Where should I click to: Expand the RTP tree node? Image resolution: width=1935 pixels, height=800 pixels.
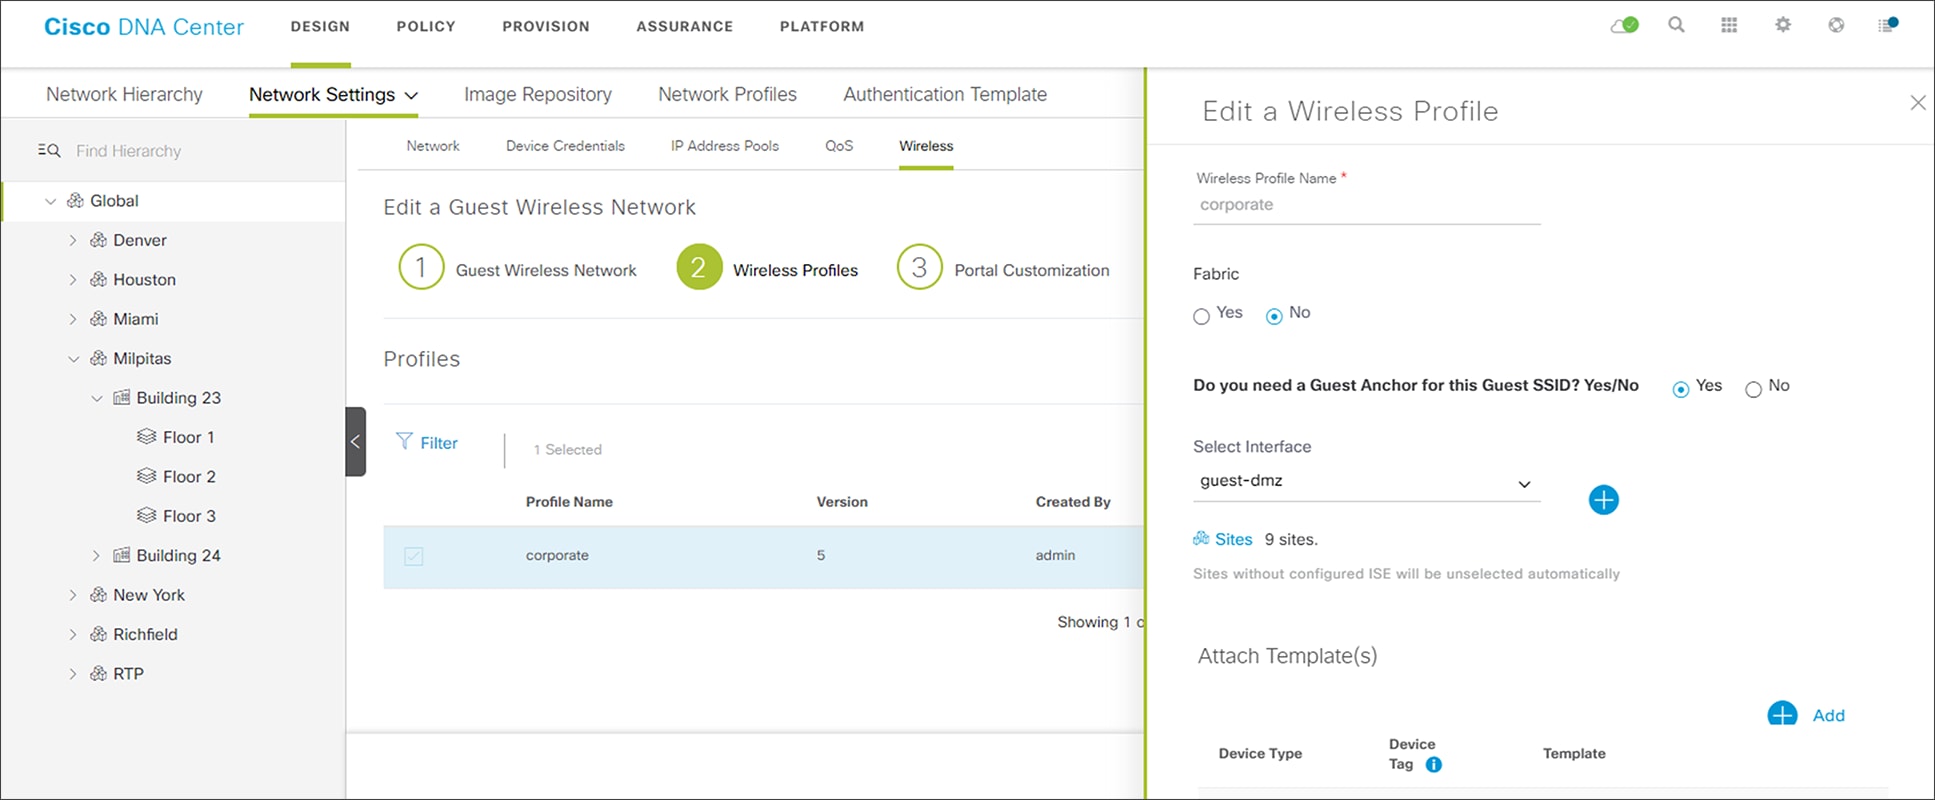pos(73,674)
